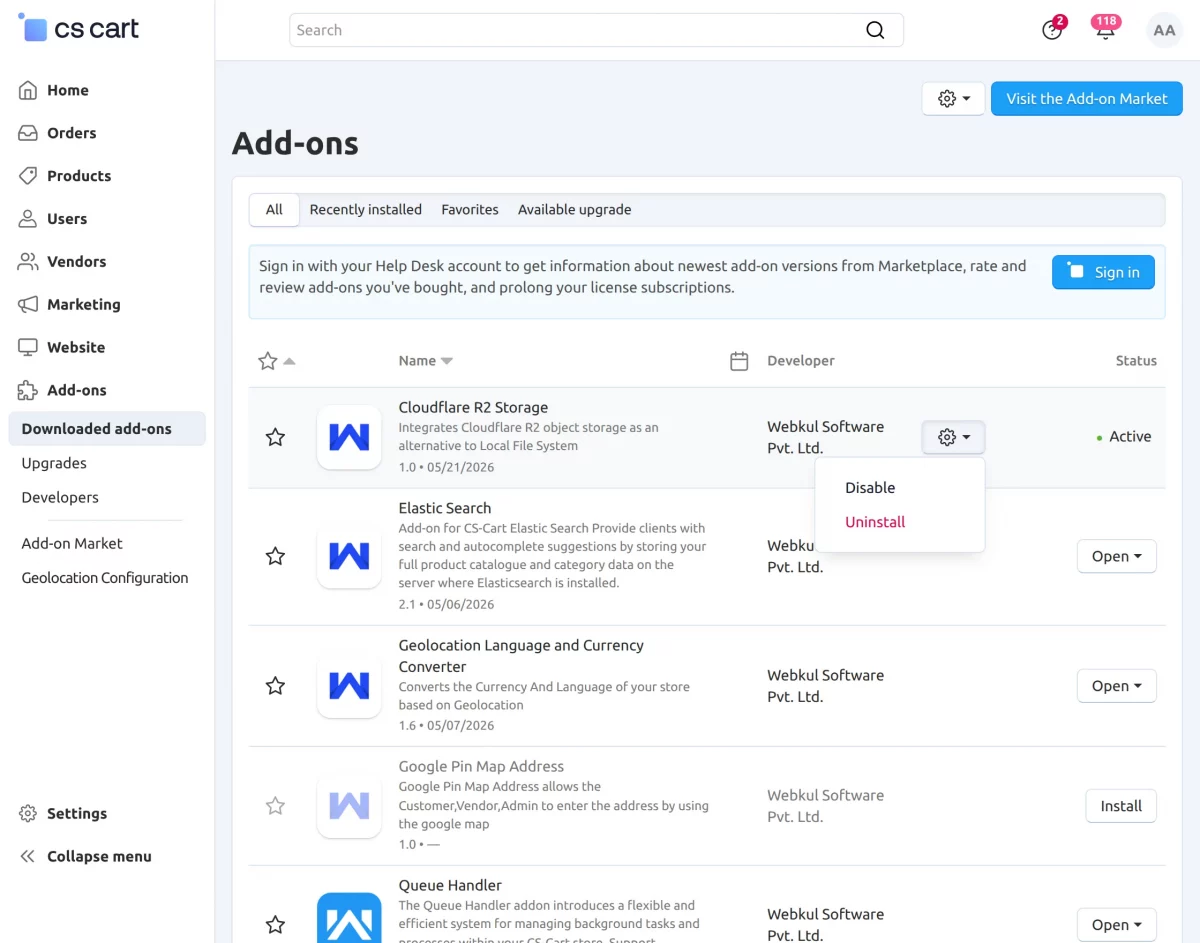Click the Website monitor icon
1200x943 pixels.
pos(28,348)
